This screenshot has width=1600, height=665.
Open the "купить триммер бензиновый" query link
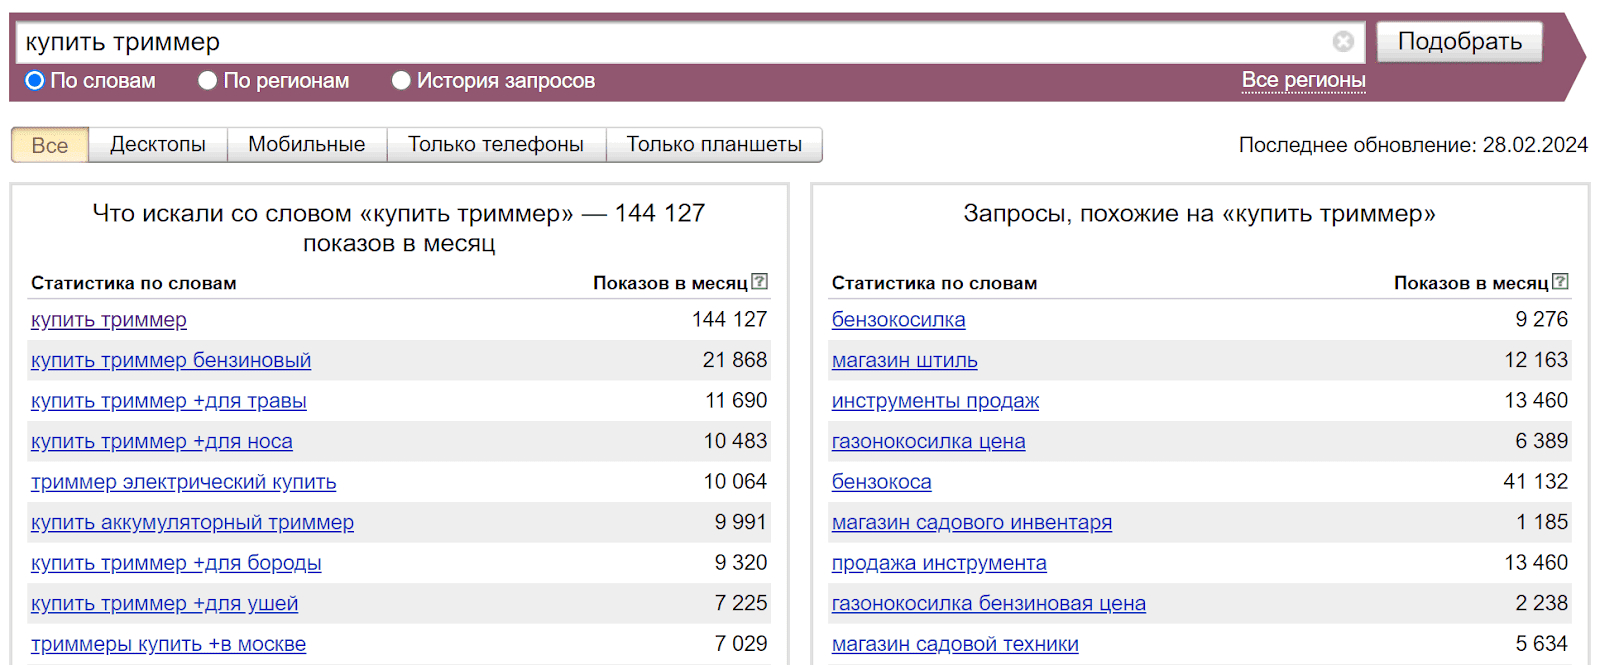(171, 360)
